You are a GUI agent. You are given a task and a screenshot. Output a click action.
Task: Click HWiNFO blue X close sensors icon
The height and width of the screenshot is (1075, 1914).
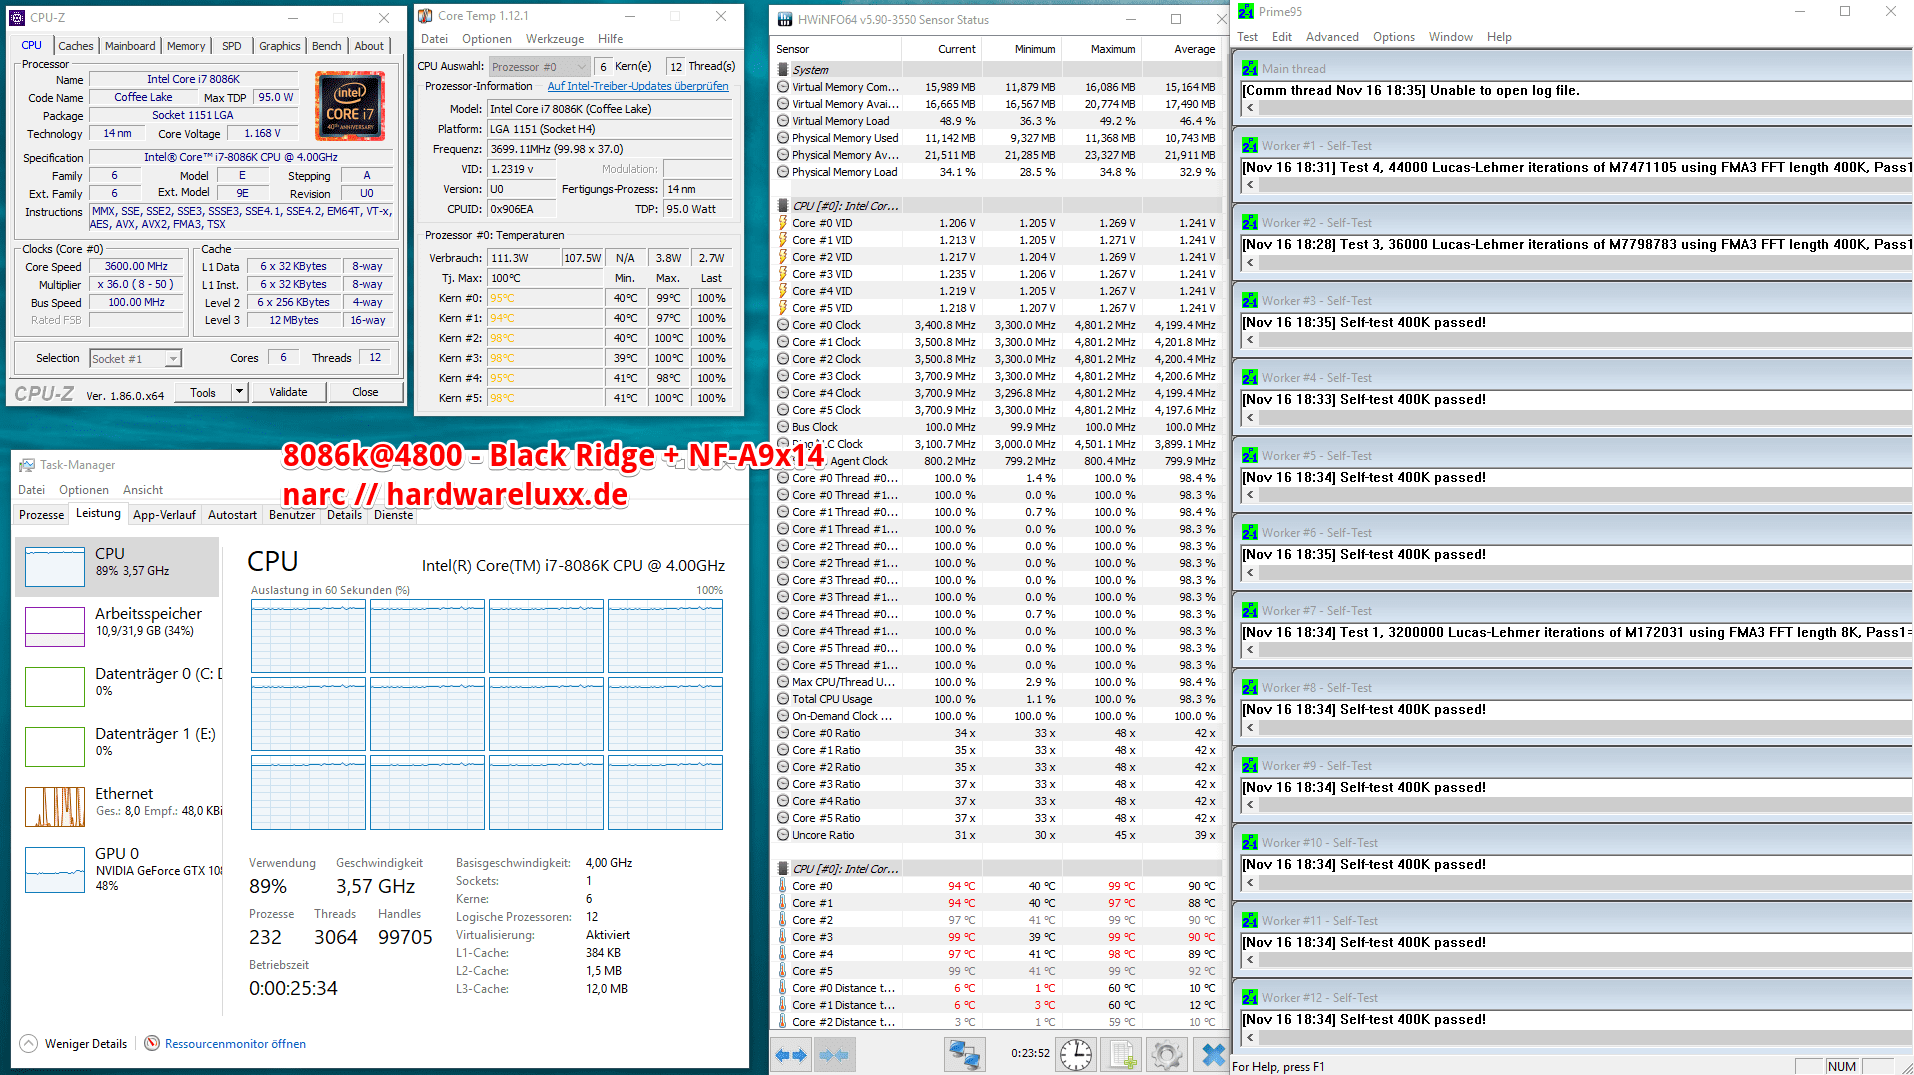1213,1055
